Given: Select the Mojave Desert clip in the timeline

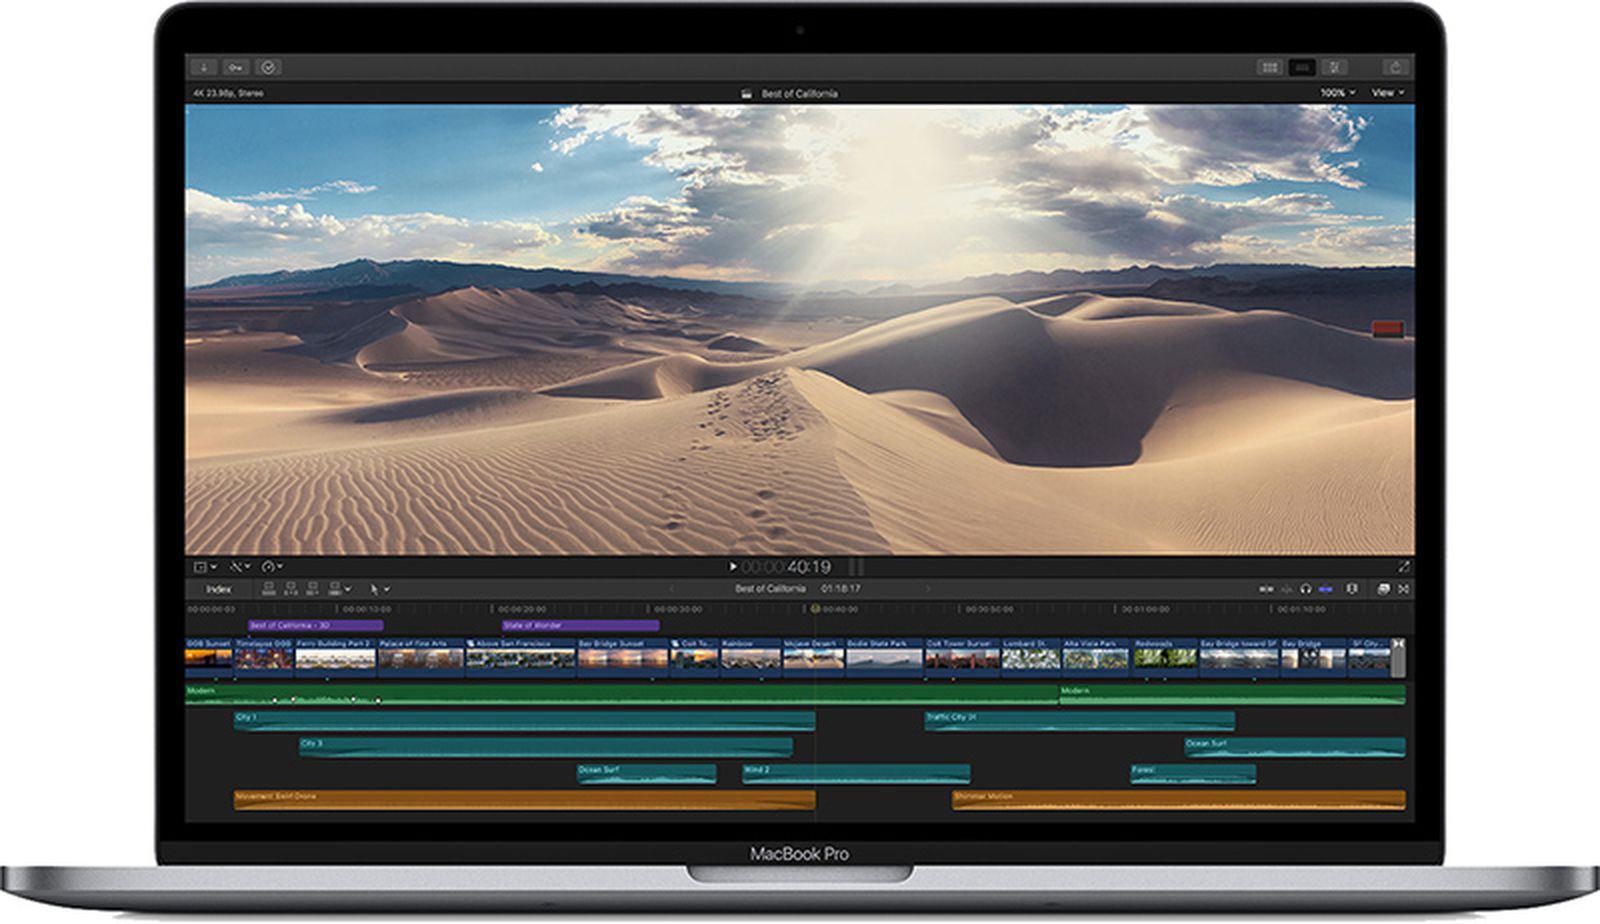Looking at the screenshot, I should point(812,655).
